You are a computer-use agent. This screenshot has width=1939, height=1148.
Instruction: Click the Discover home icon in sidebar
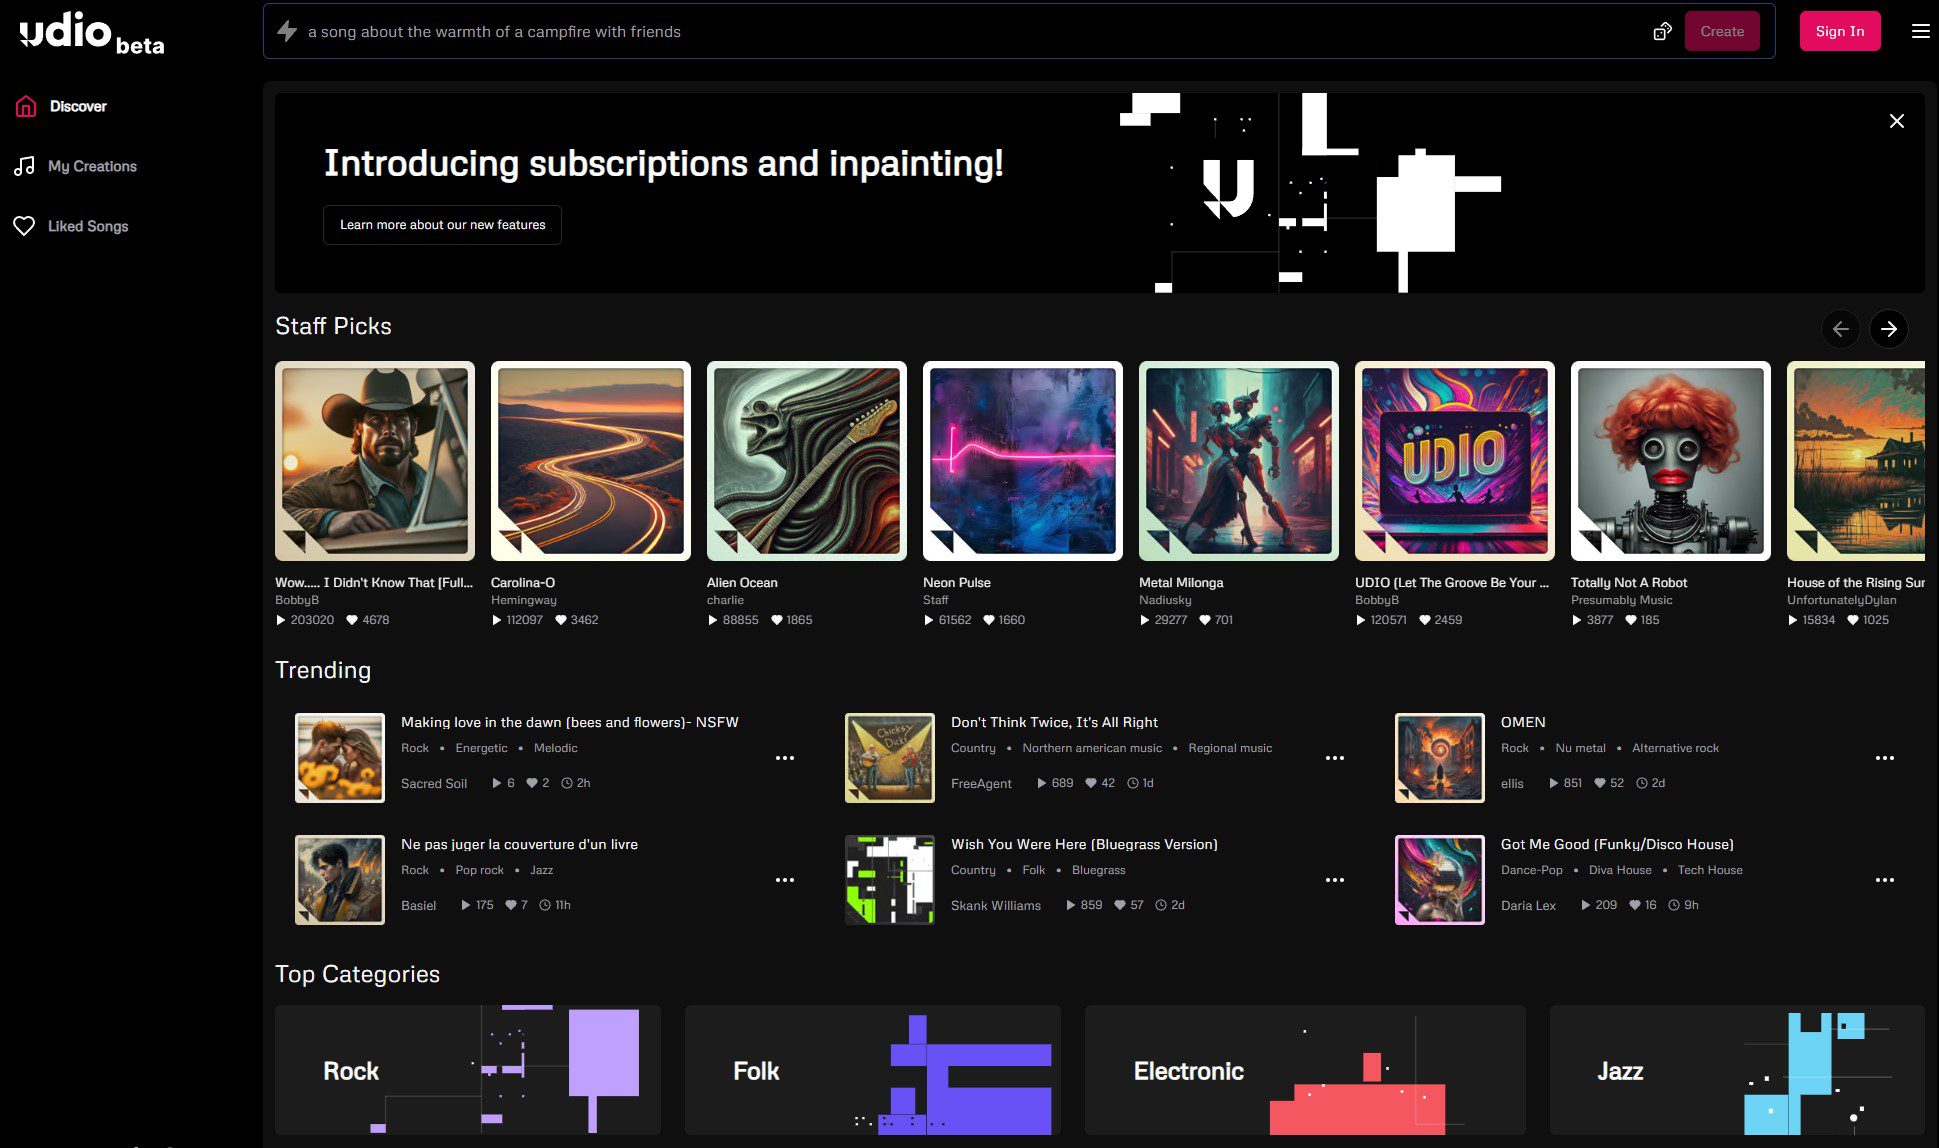tap(26, 106)
